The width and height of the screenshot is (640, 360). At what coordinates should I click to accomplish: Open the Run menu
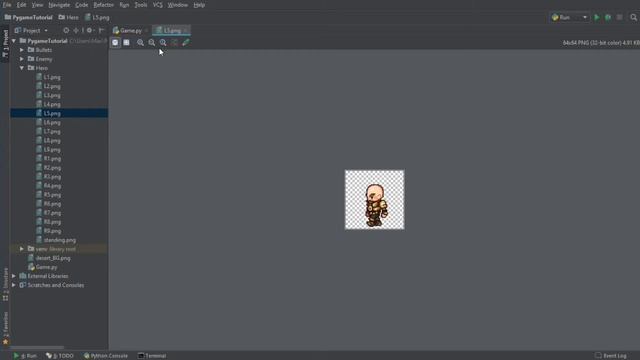[124, 5]
